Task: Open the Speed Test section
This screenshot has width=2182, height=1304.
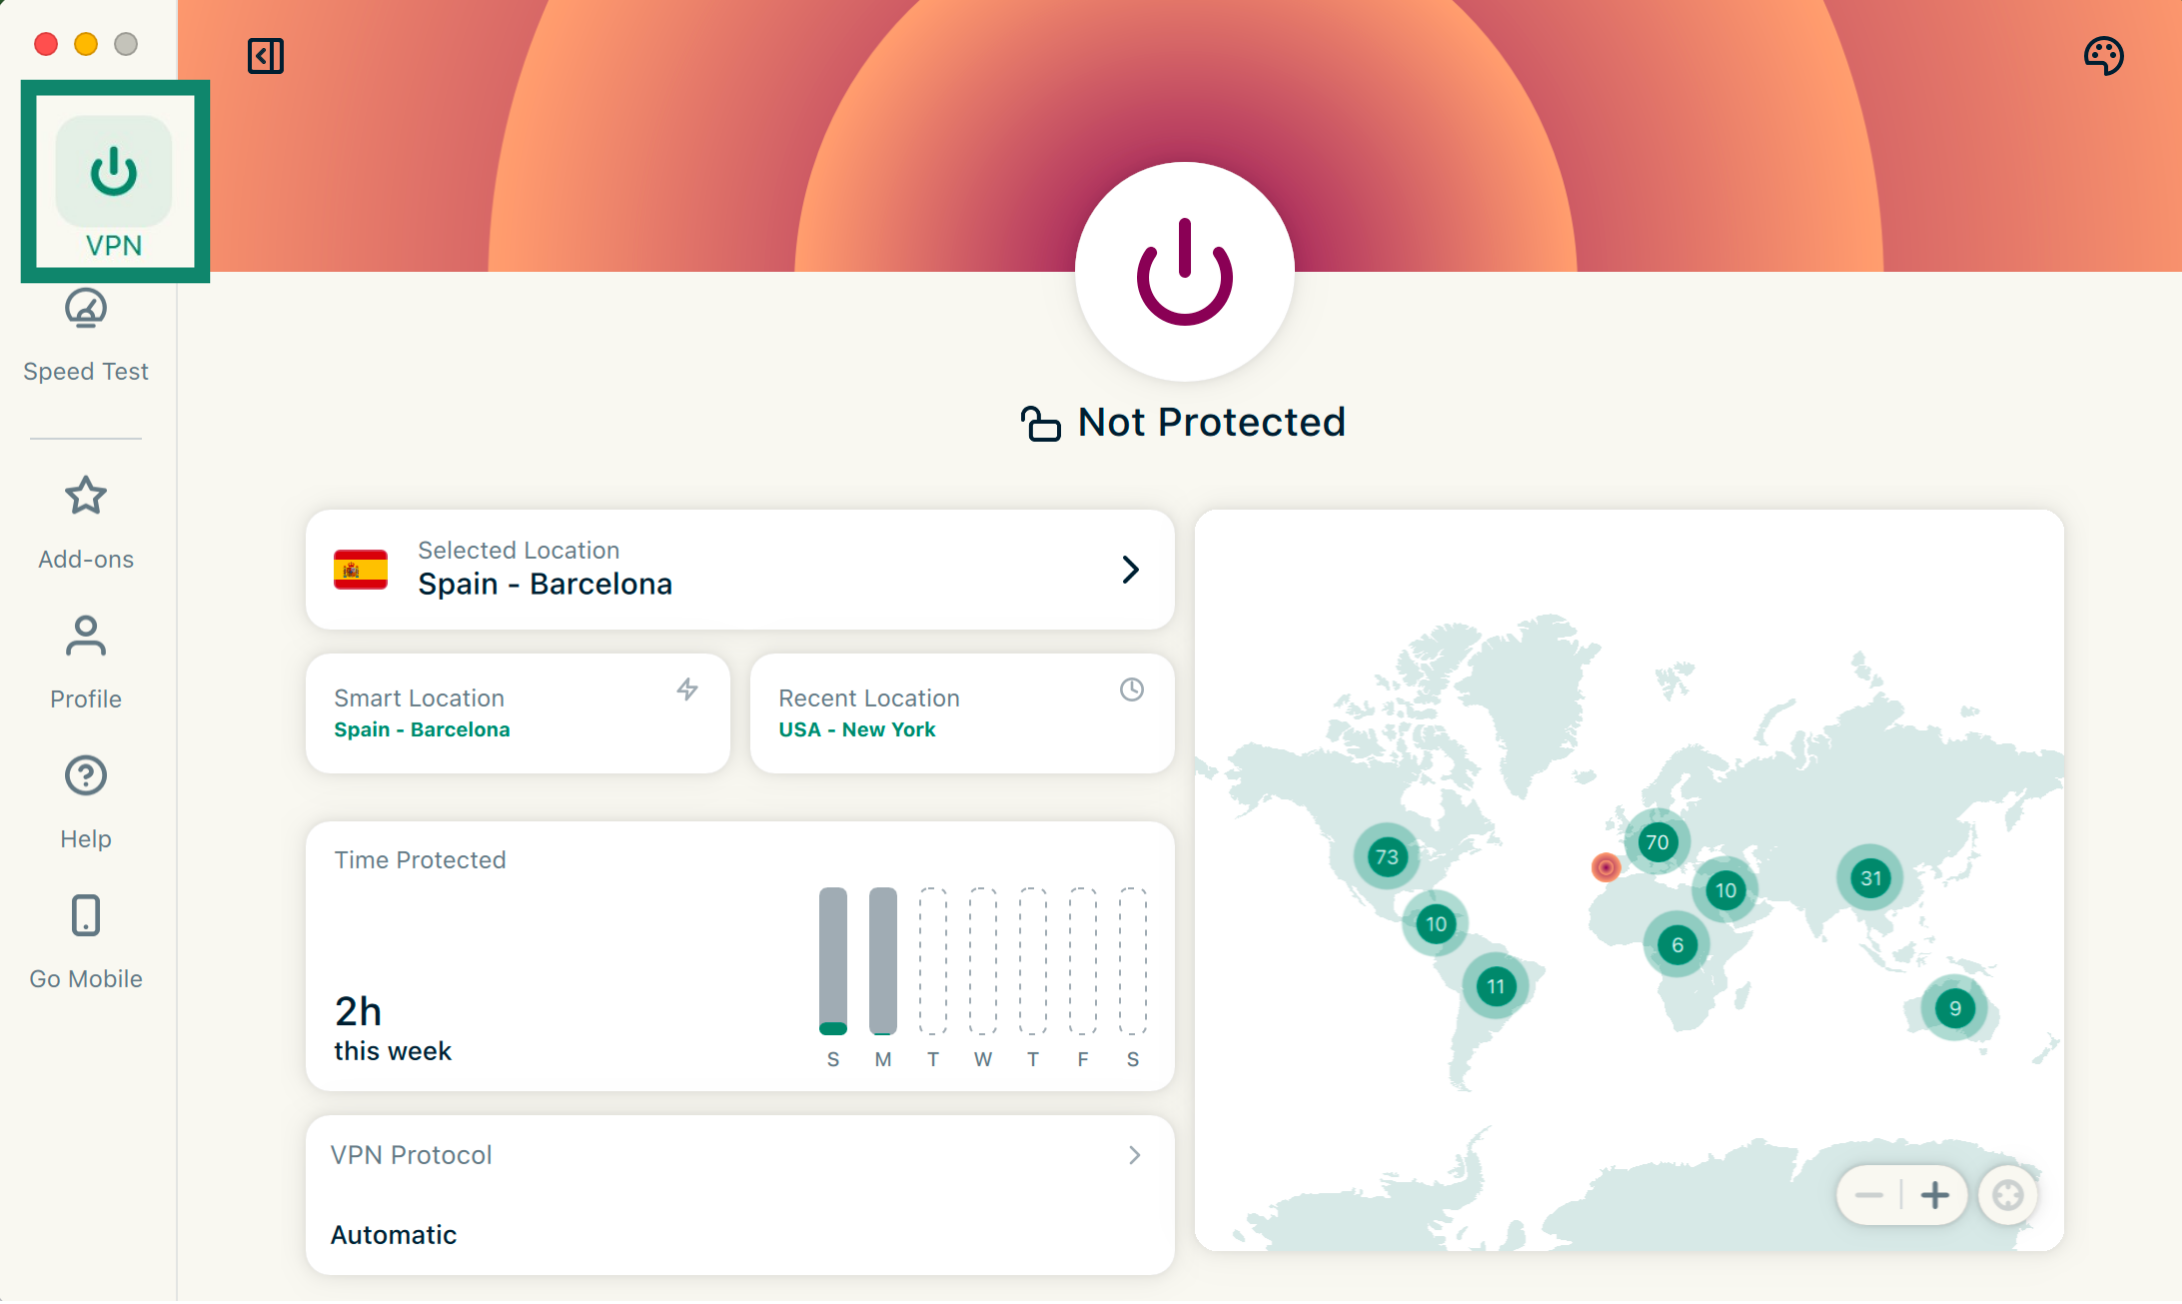Action: point(86,335)
